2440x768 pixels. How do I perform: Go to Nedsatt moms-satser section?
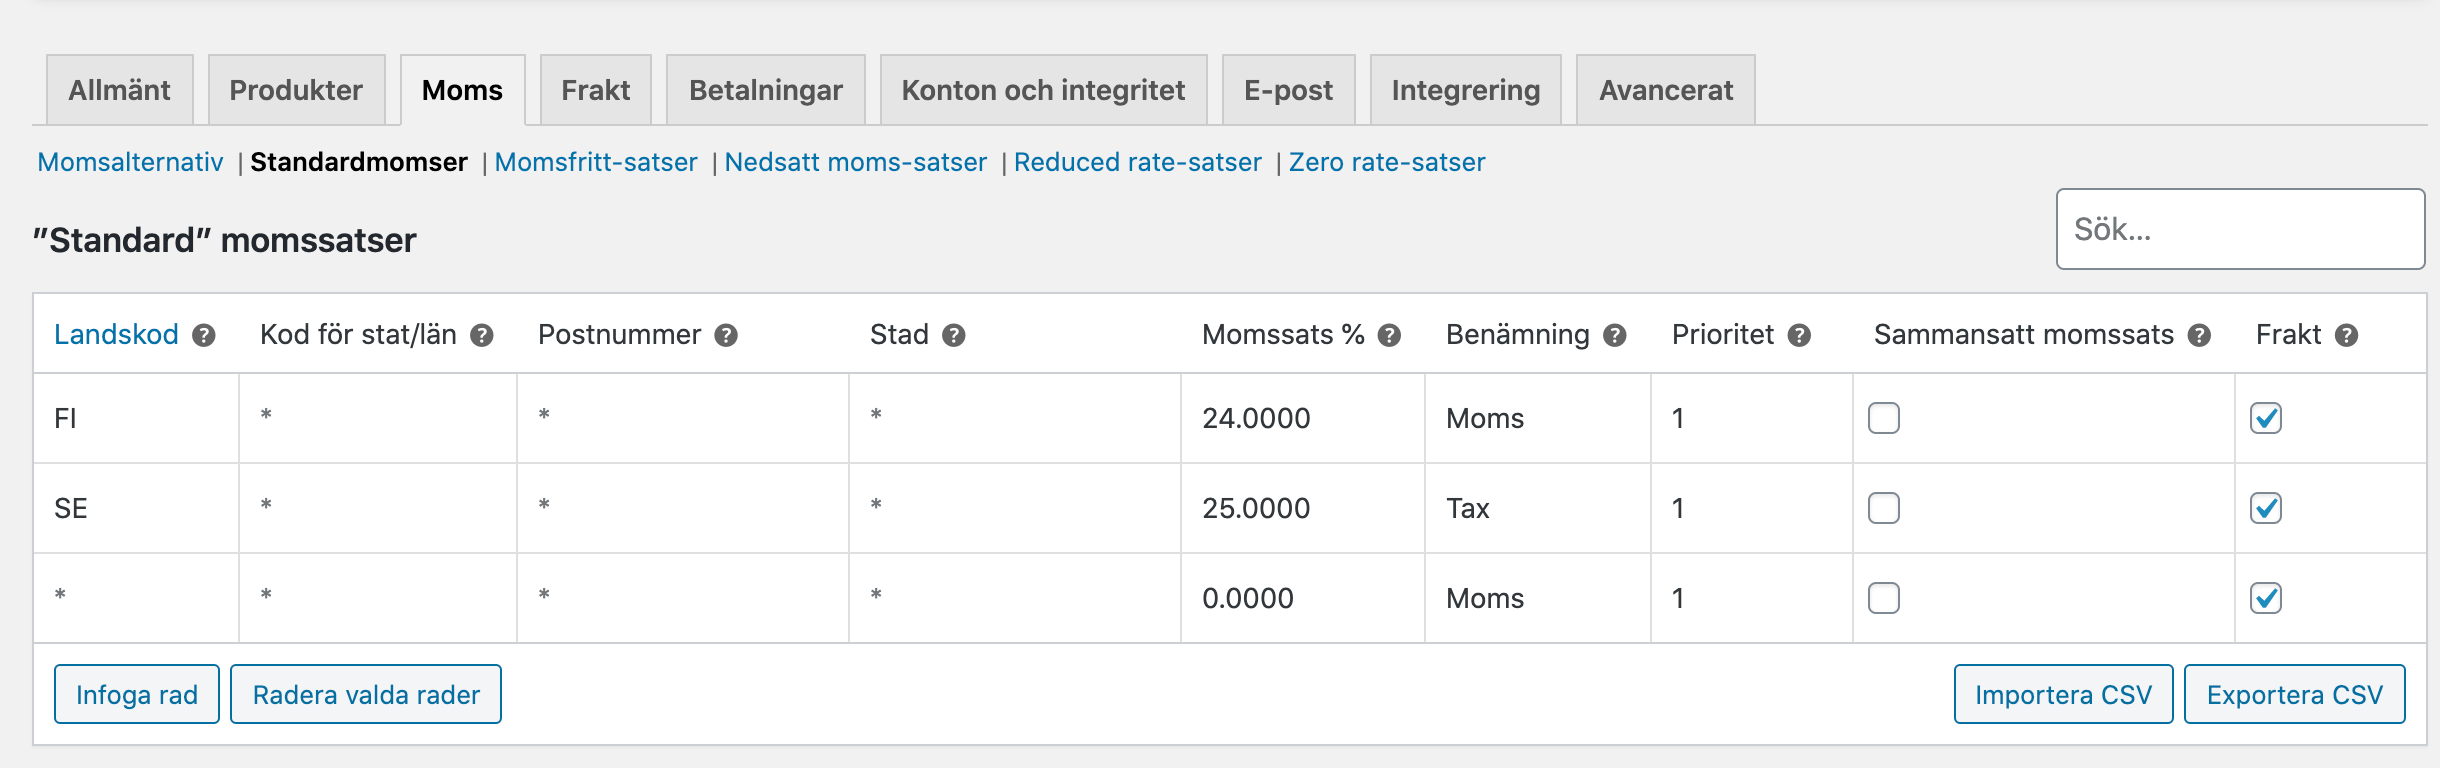coord(856,162)
